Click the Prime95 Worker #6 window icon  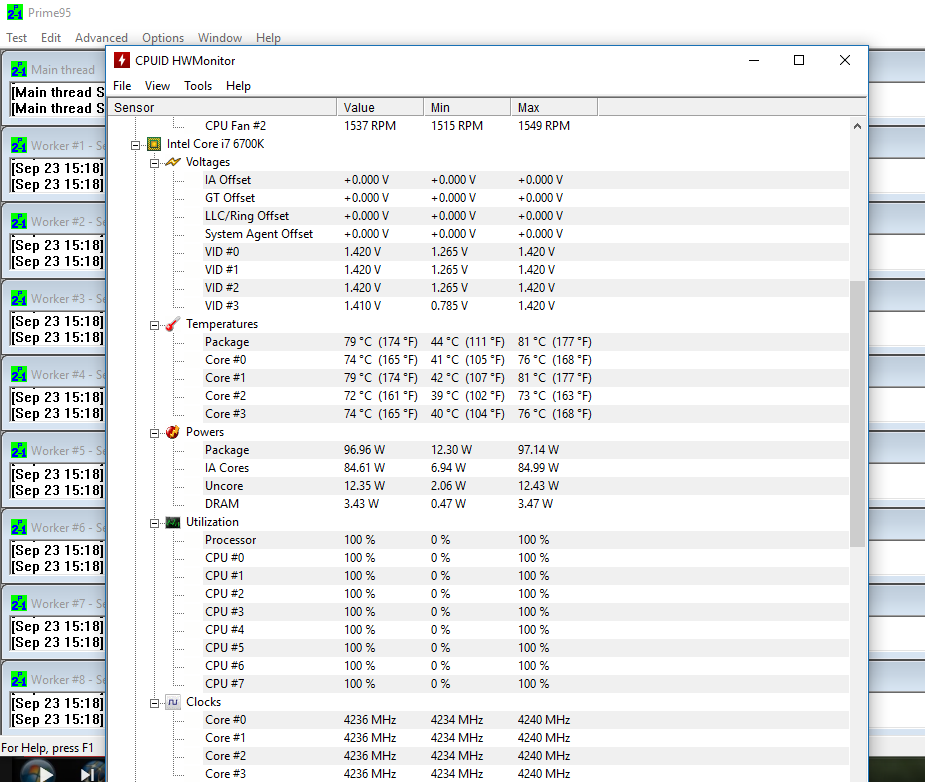tap(19, 528)
